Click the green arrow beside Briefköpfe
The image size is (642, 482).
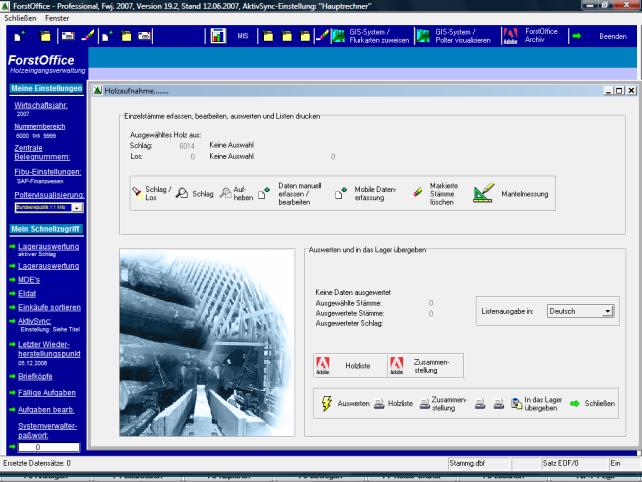12,376
